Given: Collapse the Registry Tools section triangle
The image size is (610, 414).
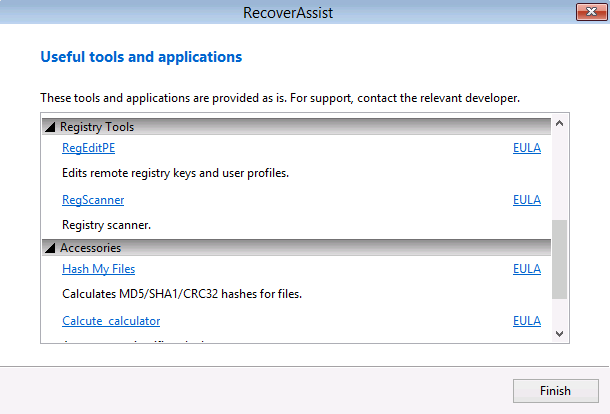Looking at the screenshot, I should pos(50,127).
